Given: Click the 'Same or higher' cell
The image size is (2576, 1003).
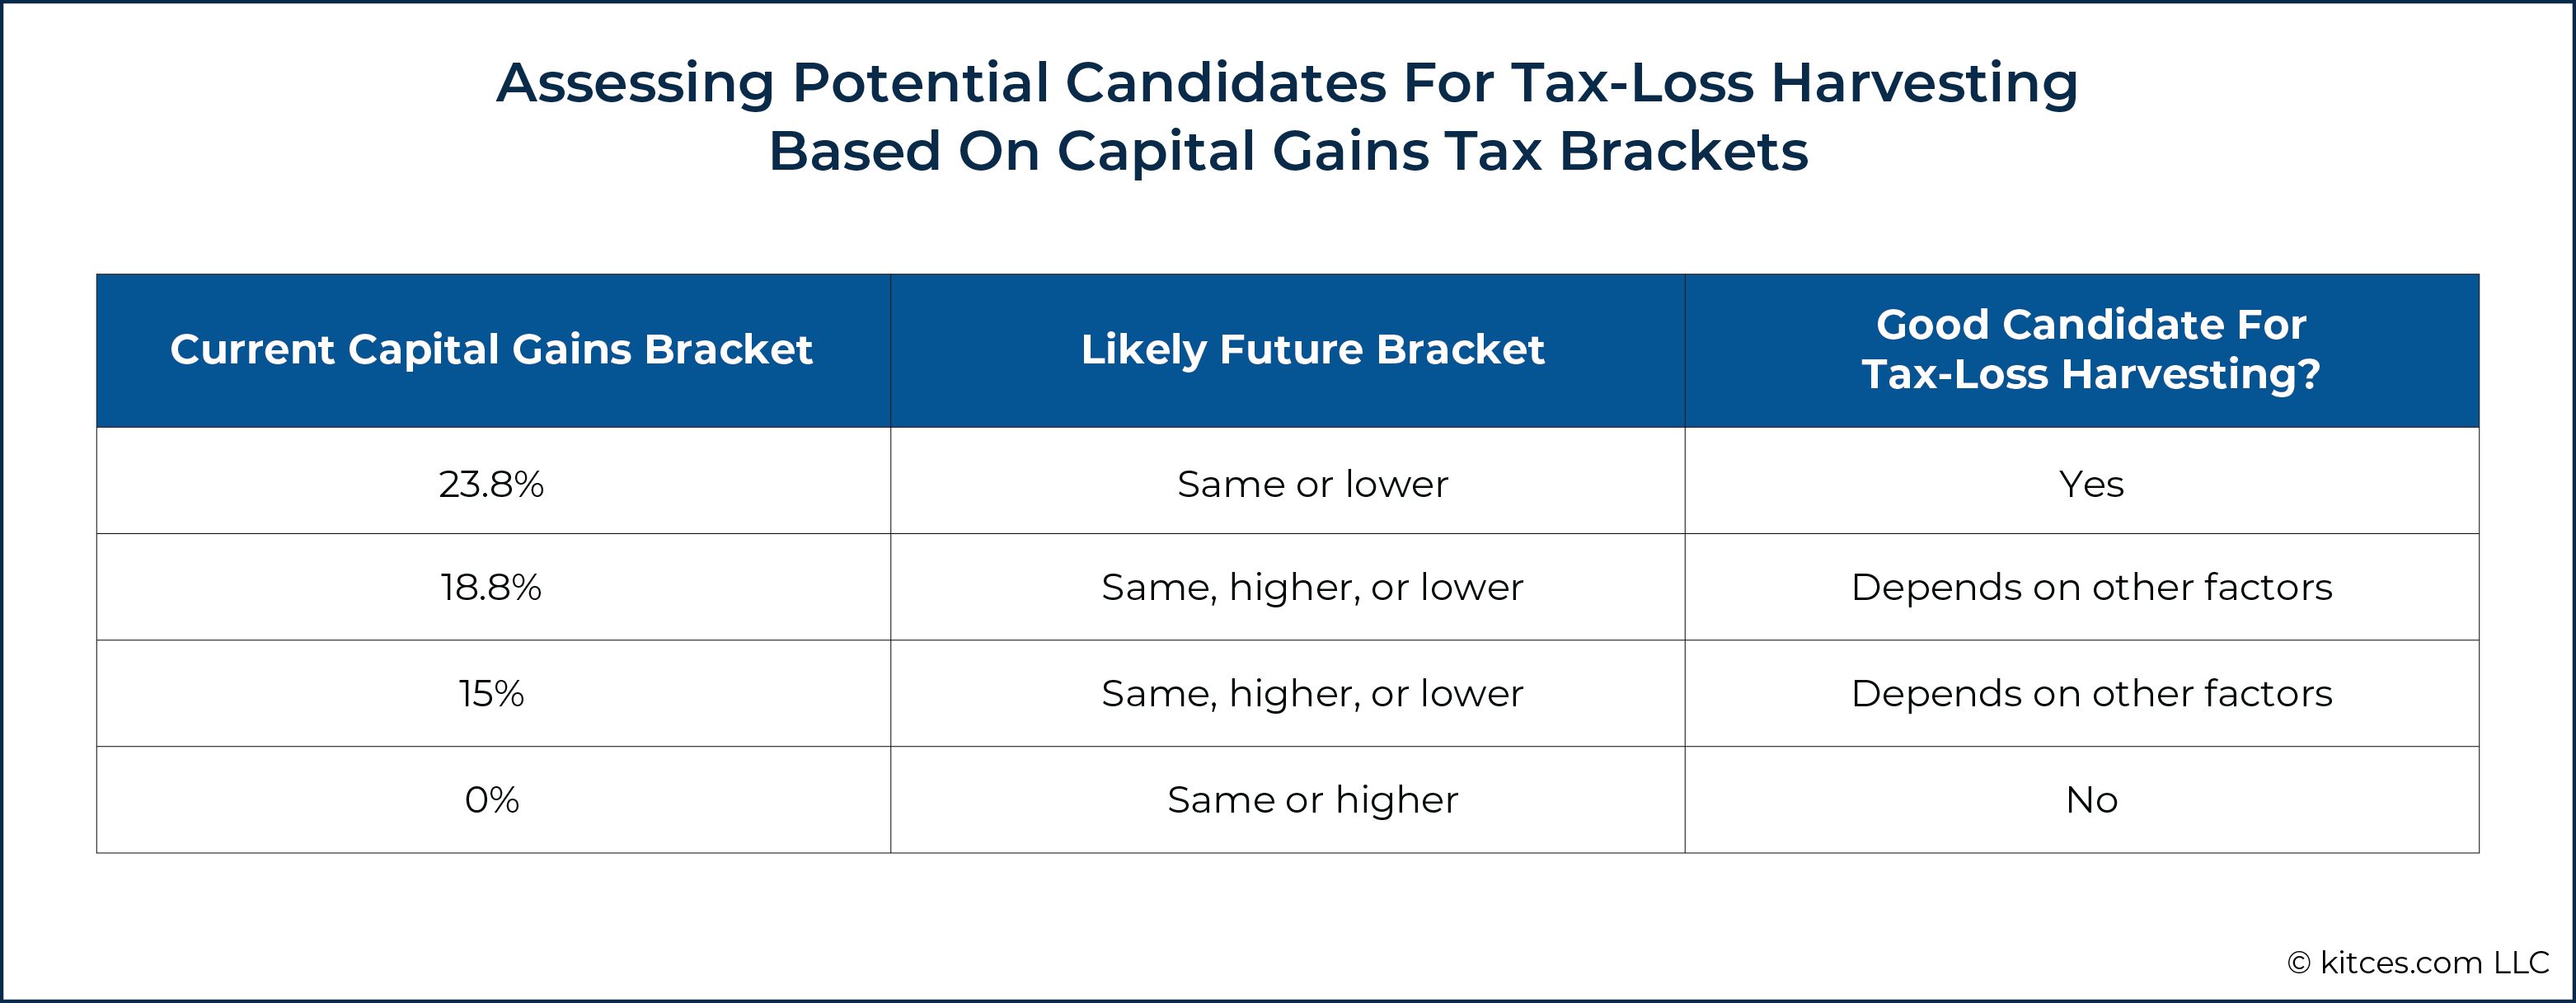Looking at the screenshot, I should 1288,800.
